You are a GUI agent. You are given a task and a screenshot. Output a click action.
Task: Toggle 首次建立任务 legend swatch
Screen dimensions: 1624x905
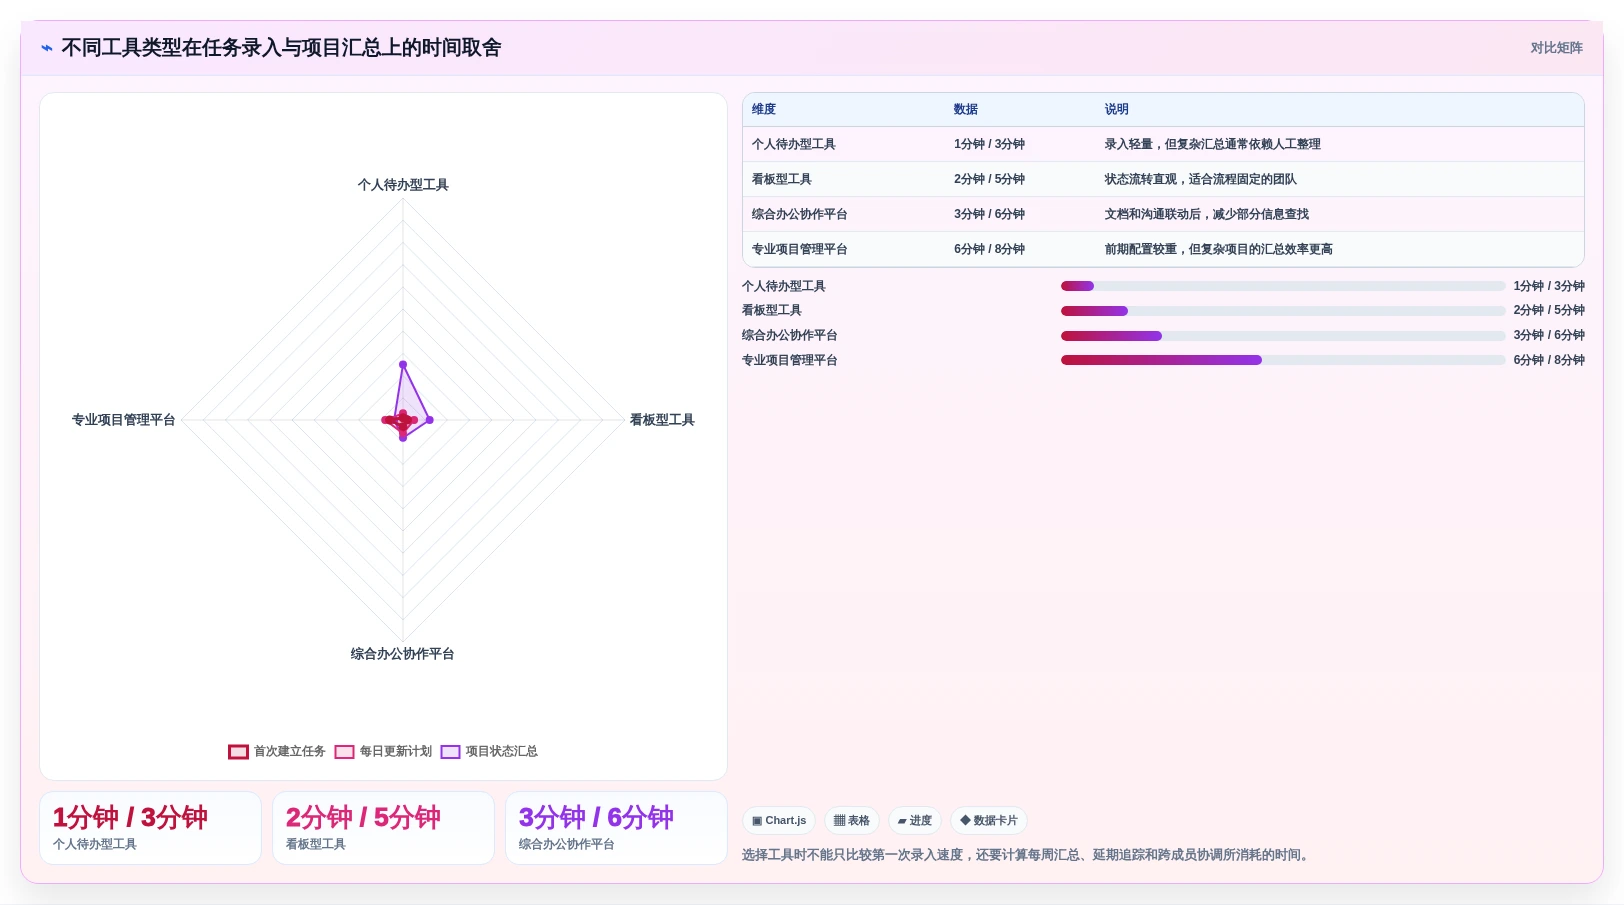[238, 752]
